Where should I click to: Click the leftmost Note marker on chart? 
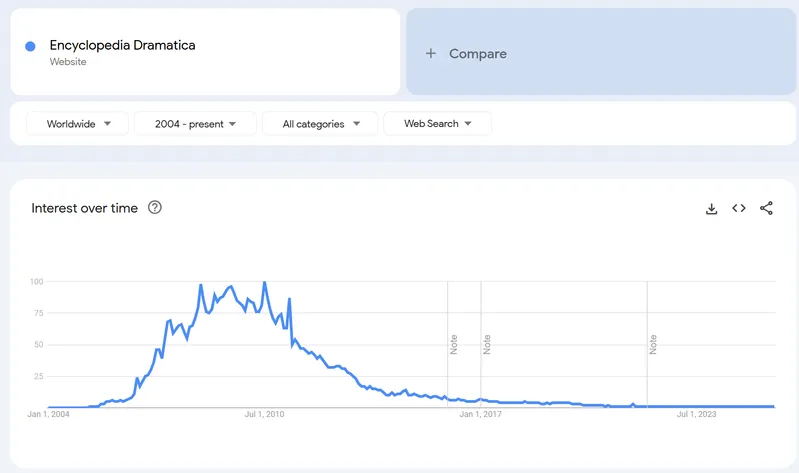coord(454,344)
